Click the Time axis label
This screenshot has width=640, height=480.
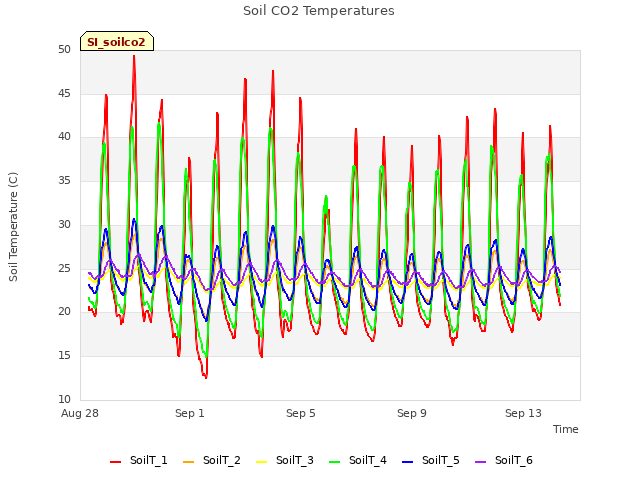click(x=566, y=429)
